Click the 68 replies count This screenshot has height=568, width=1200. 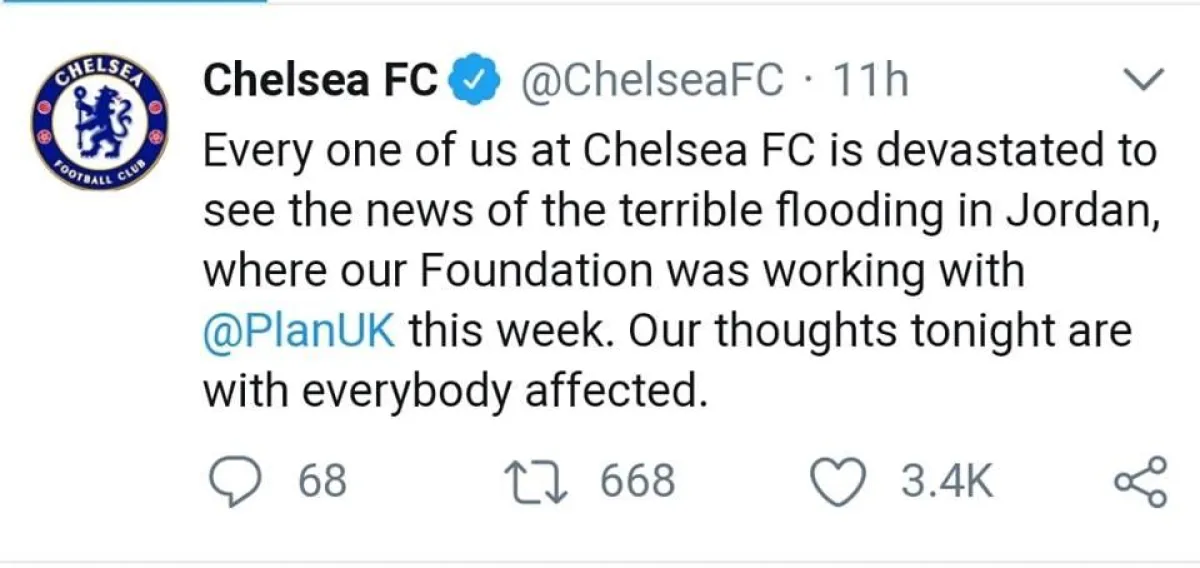coord(323,482)
